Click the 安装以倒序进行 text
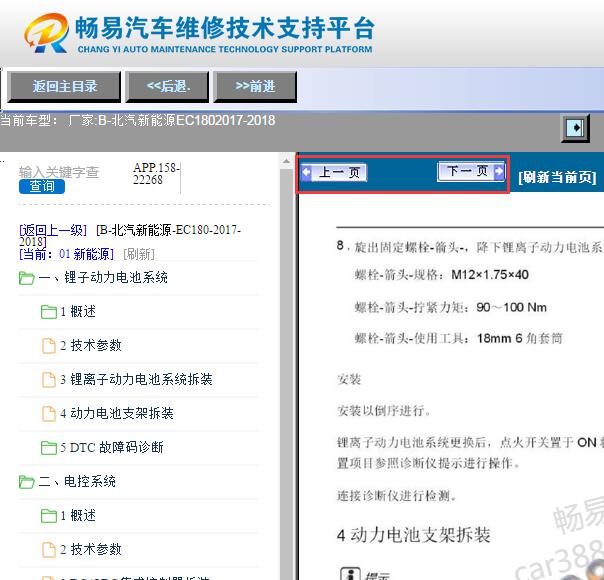Viewport: 604px width, 580px height. [384, 411]
